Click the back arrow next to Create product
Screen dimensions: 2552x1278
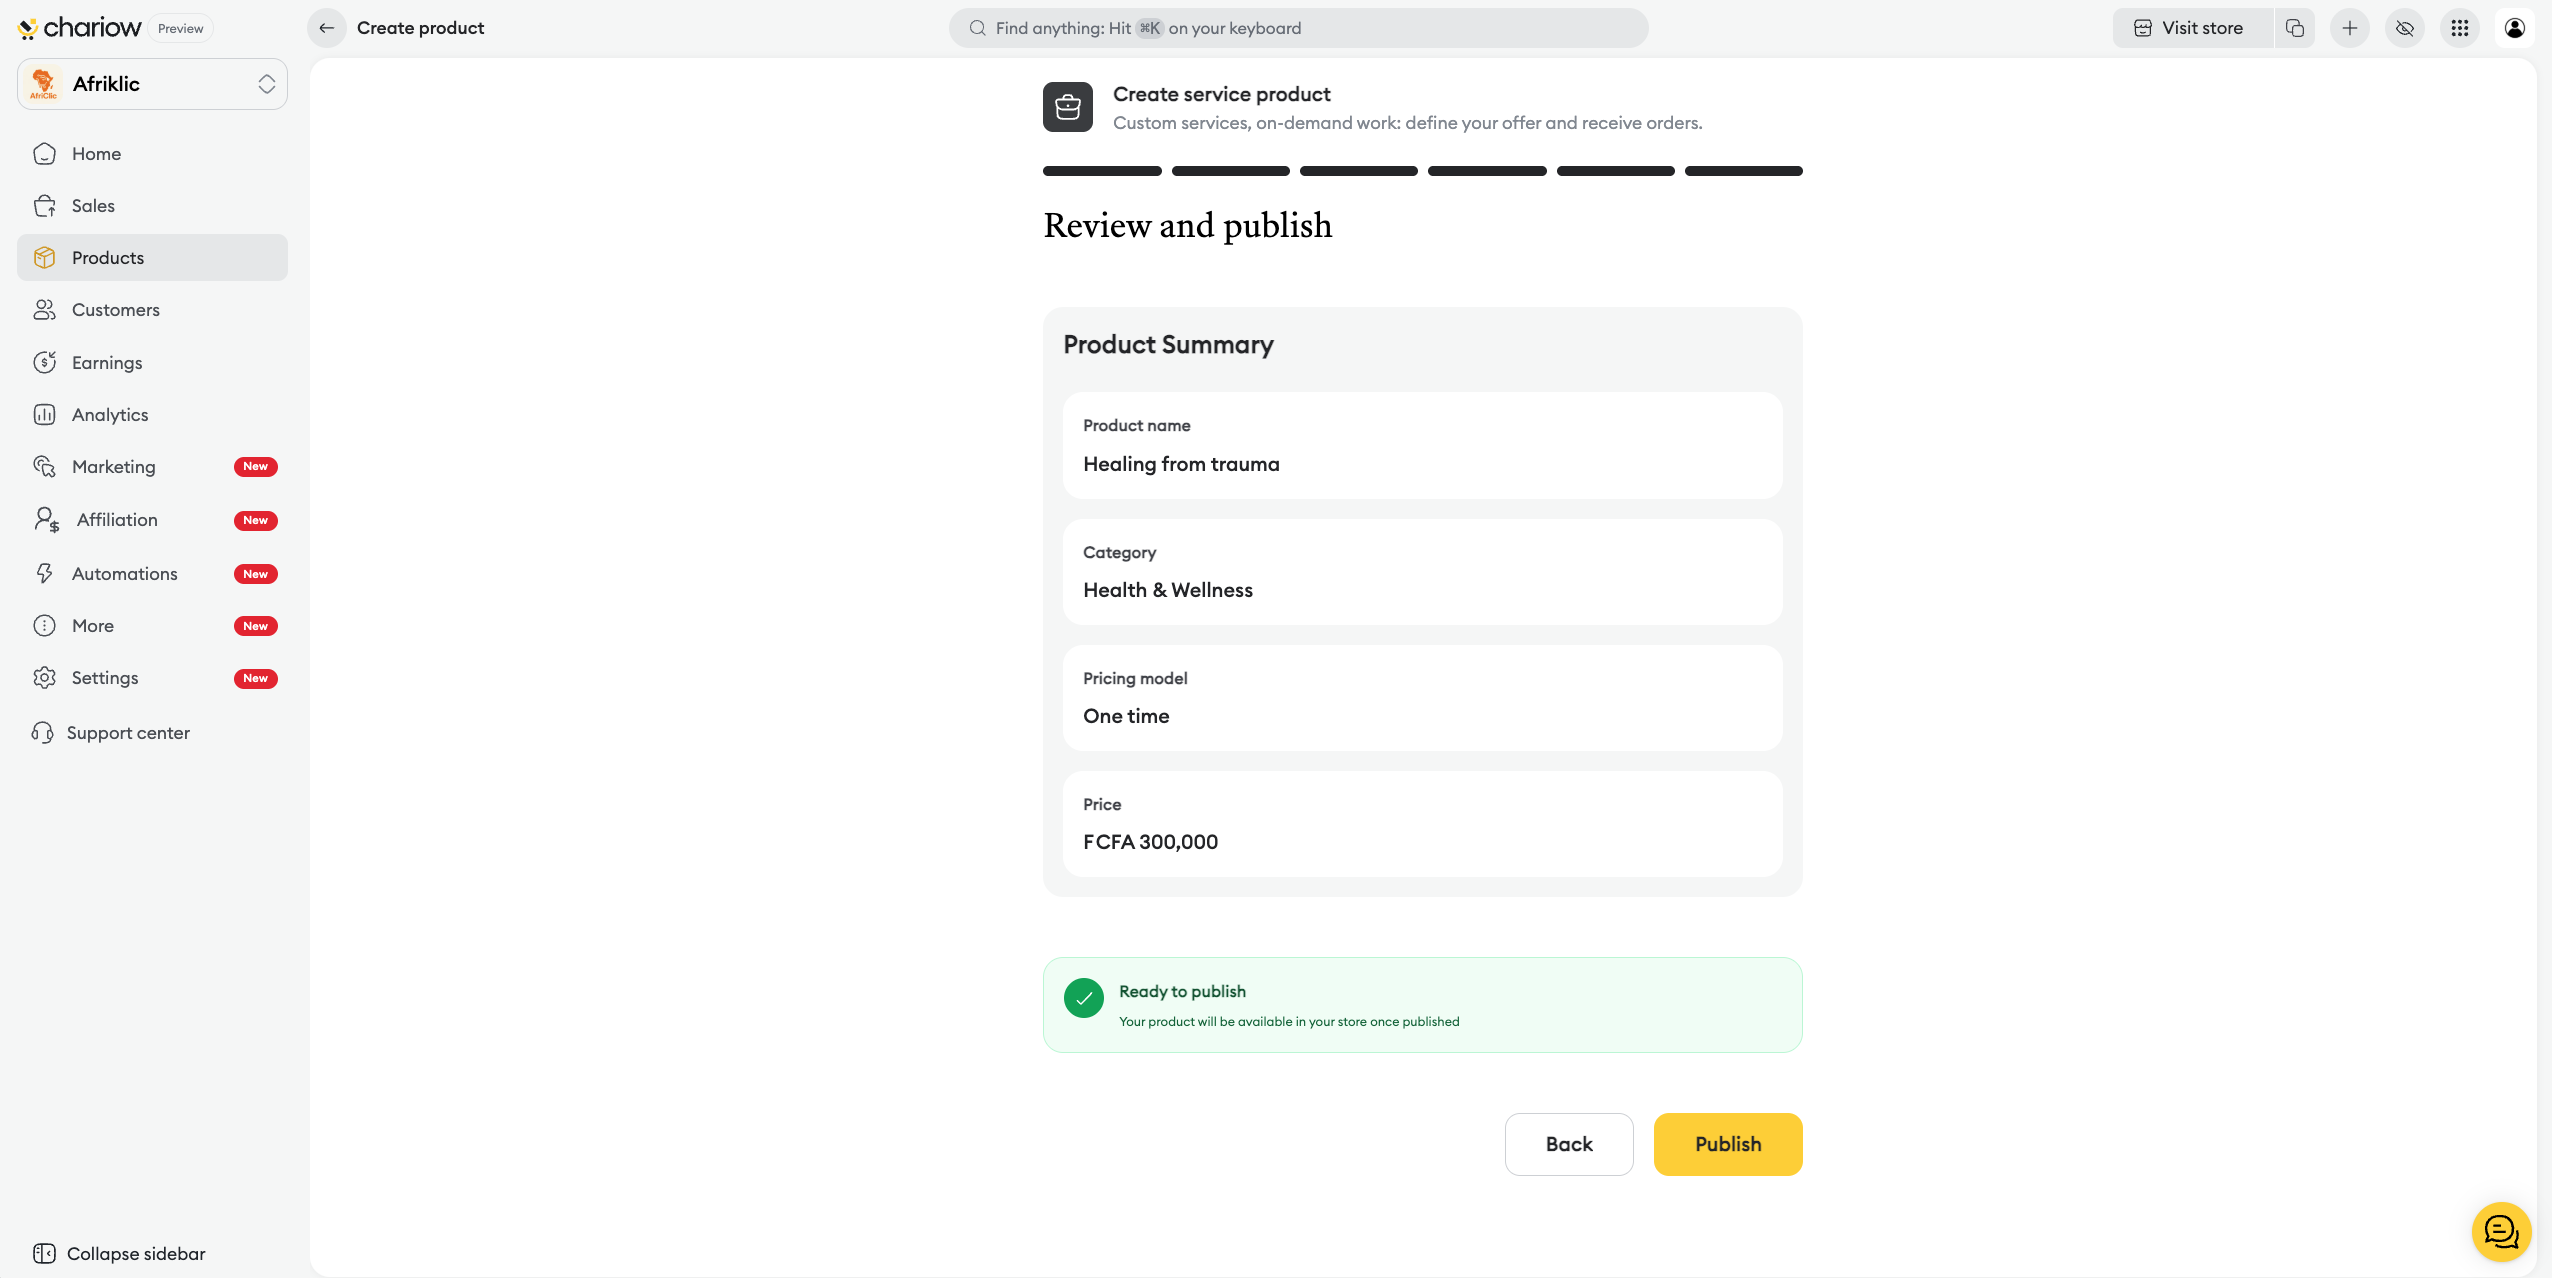[326, 28]
